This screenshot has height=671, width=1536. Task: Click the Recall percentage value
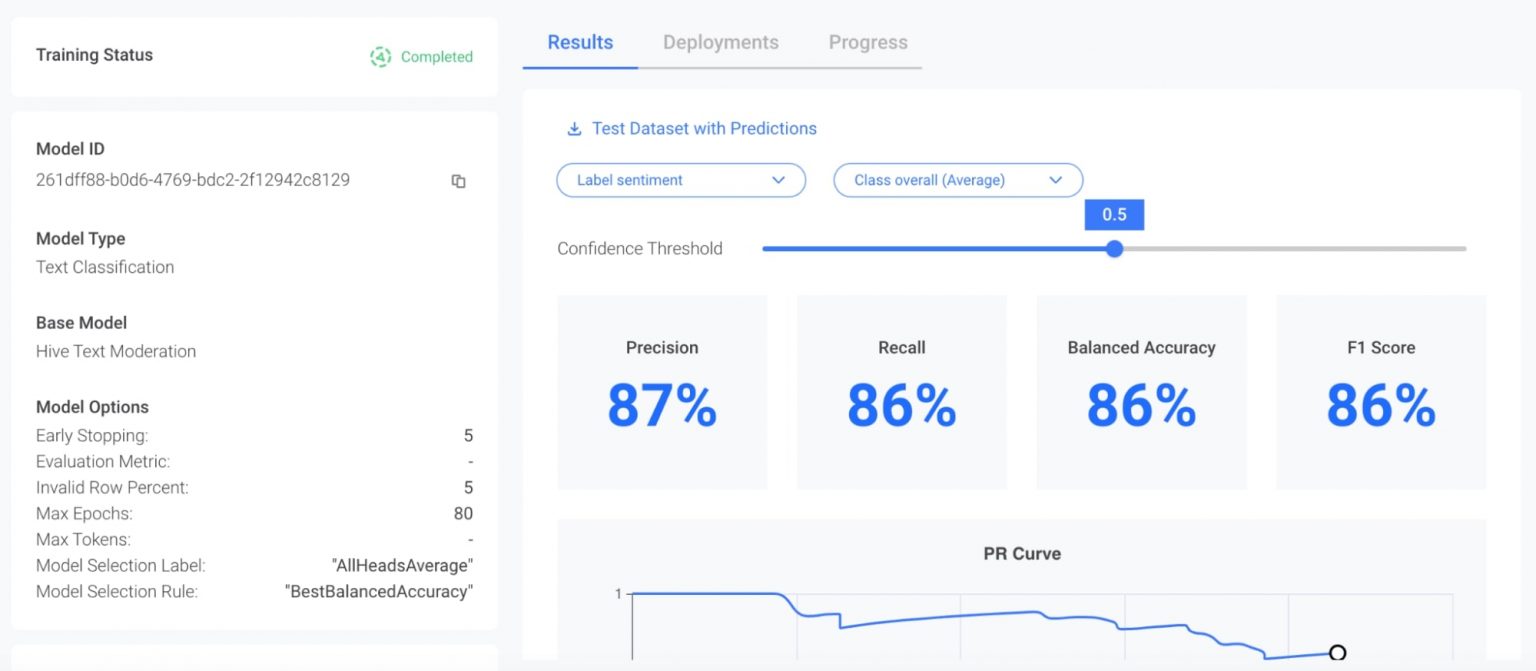point(901,405)
